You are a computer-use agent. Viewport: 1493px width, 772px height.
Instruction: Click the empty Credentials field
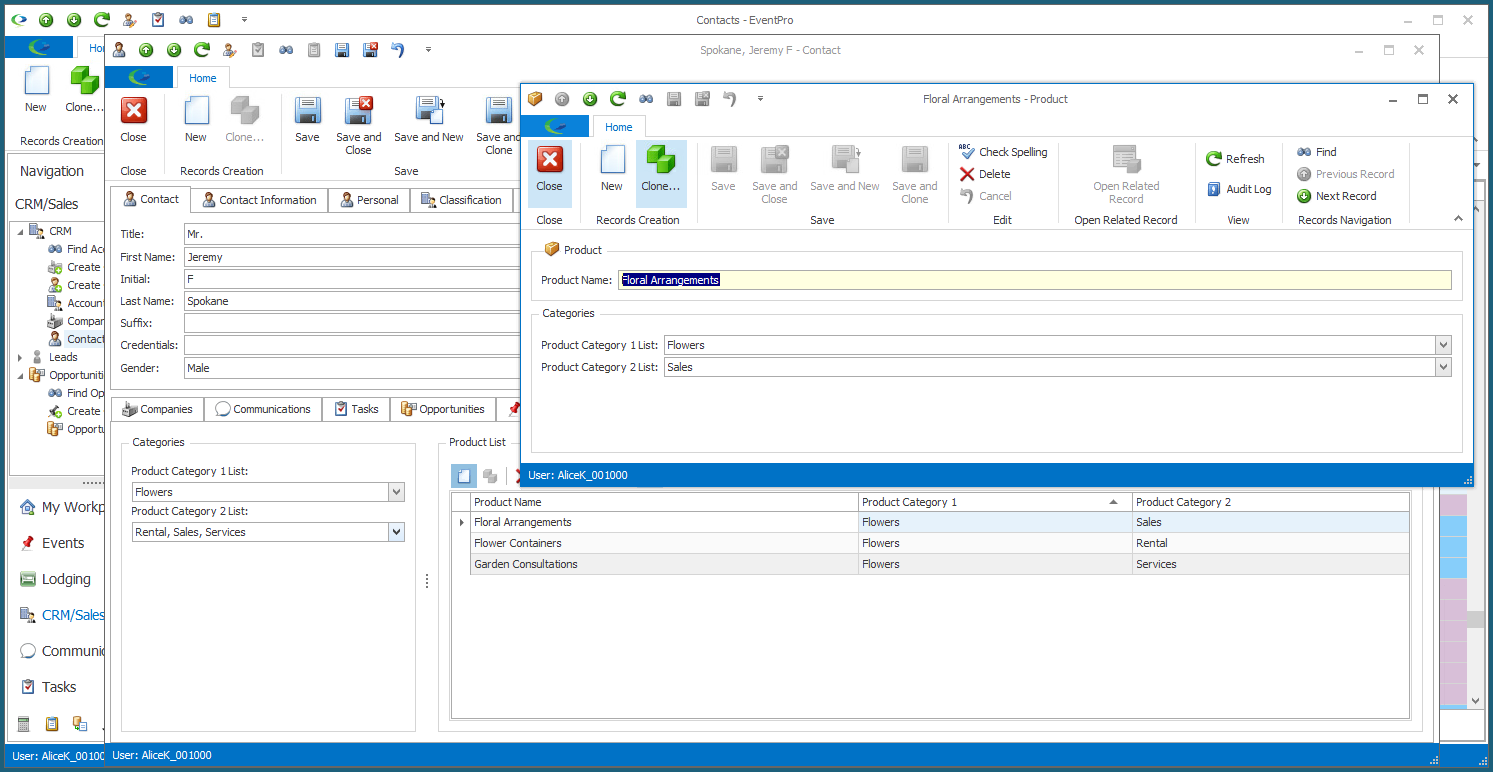point(352,345)
